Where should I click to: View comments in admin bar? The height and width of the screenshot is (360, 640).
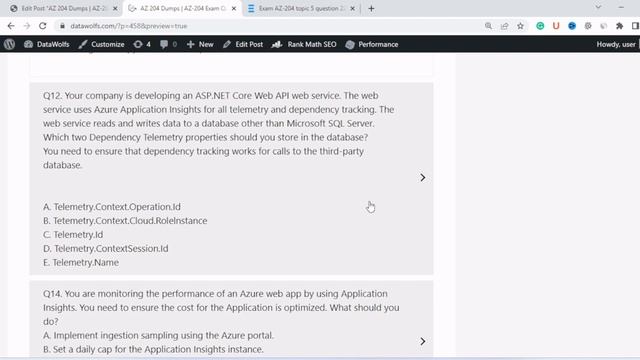point(168,44)
